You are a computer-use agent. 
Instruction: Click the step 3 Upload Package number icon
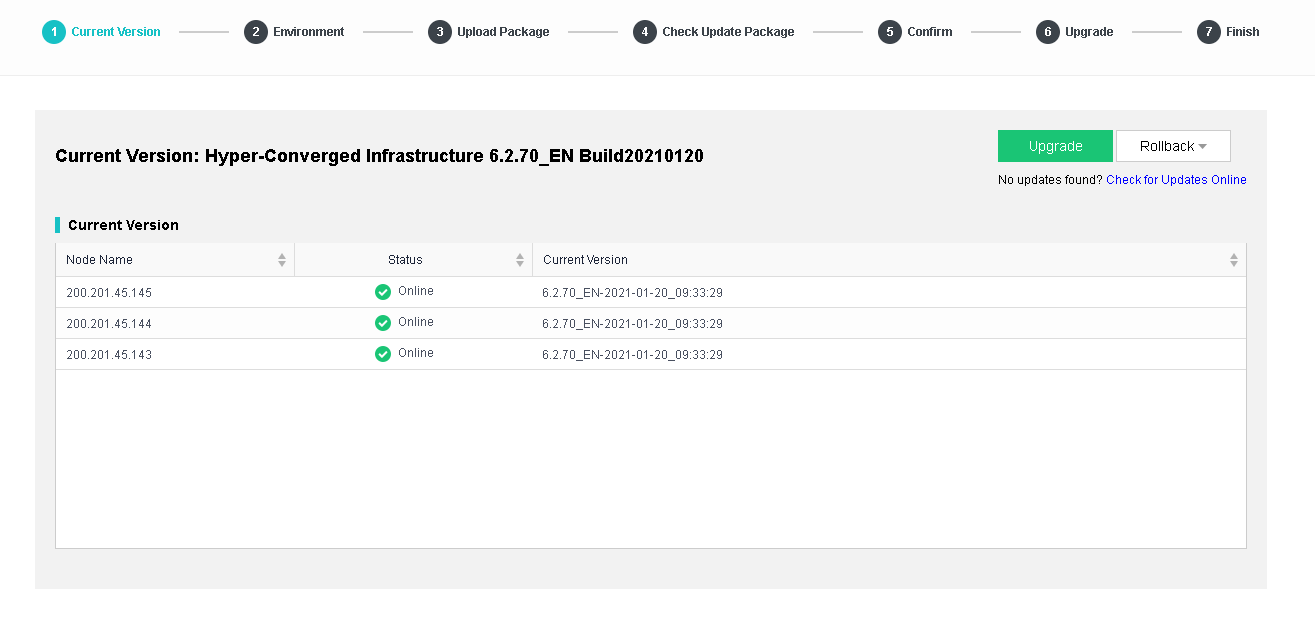click(439, 32)
